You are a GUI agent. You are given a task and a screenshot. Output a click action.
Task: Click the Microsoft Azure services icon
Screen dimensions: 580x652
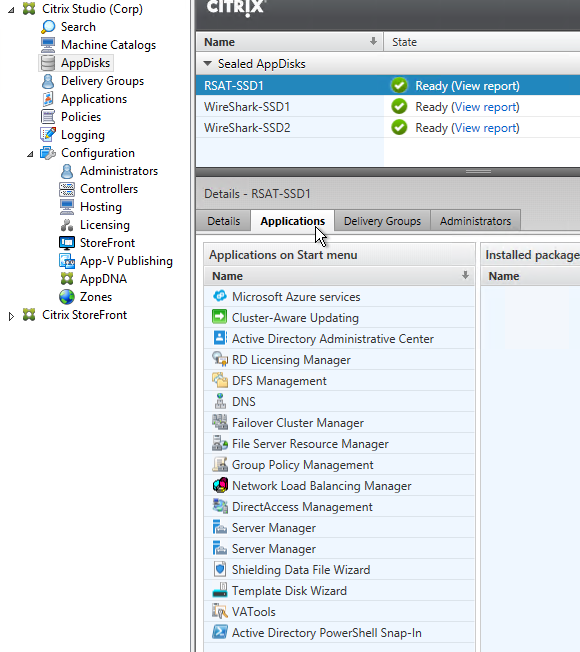point(220,296)
